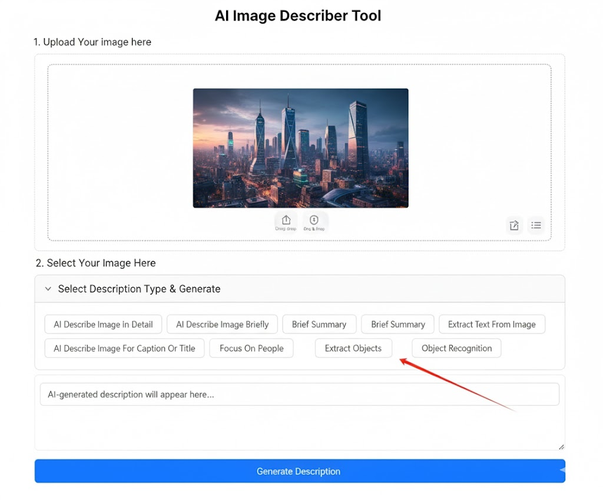Click the uploaded city skyline thumbnail
Viewport: 603px width, 500px height.
point(300,148)
